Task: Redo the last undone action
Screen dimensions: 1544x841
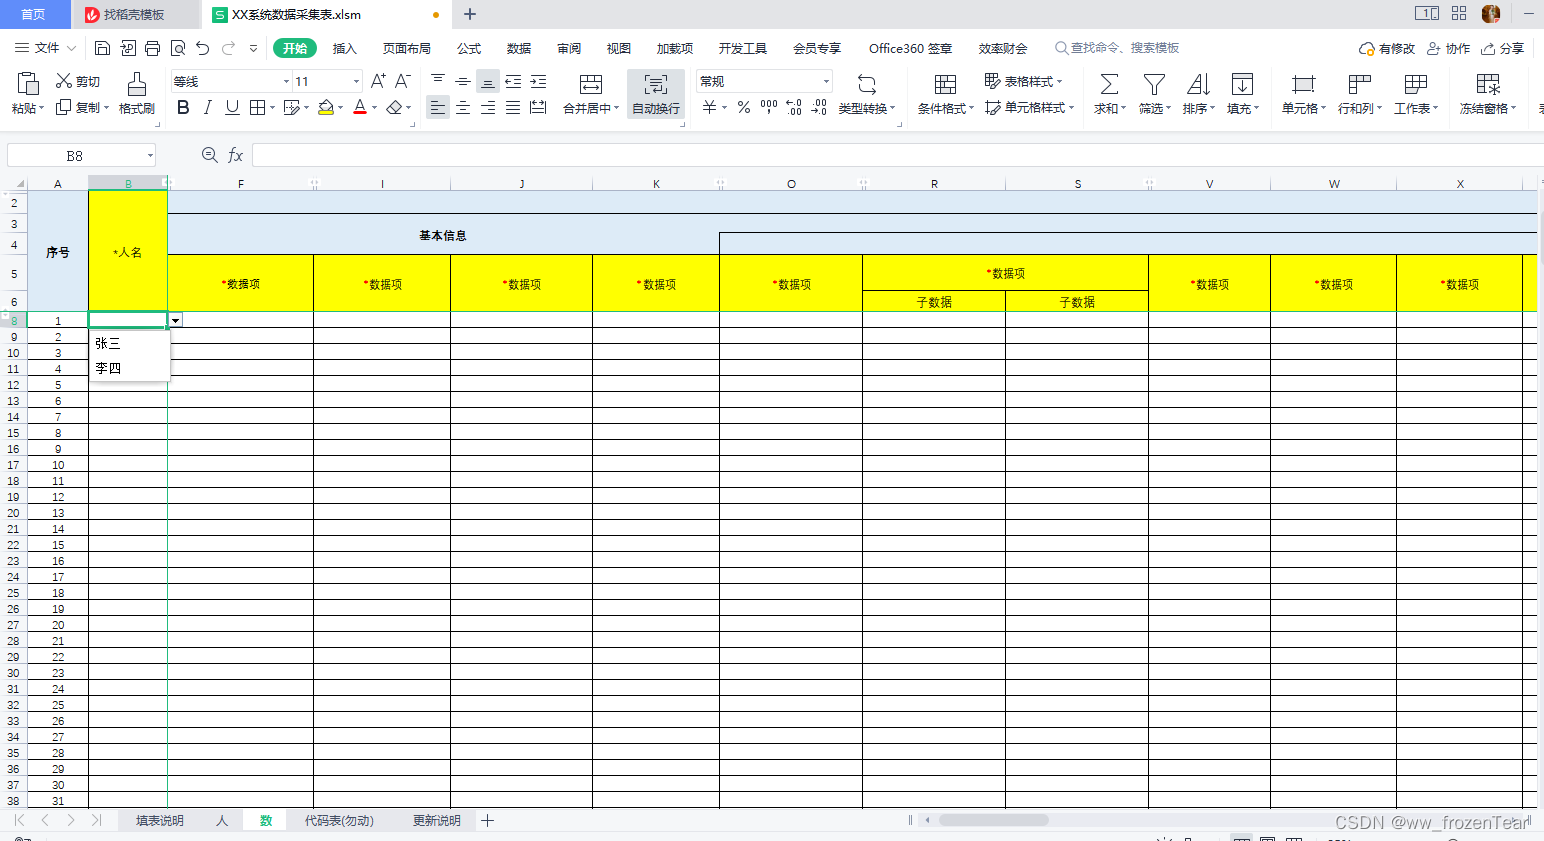Action: coord(228,48)
